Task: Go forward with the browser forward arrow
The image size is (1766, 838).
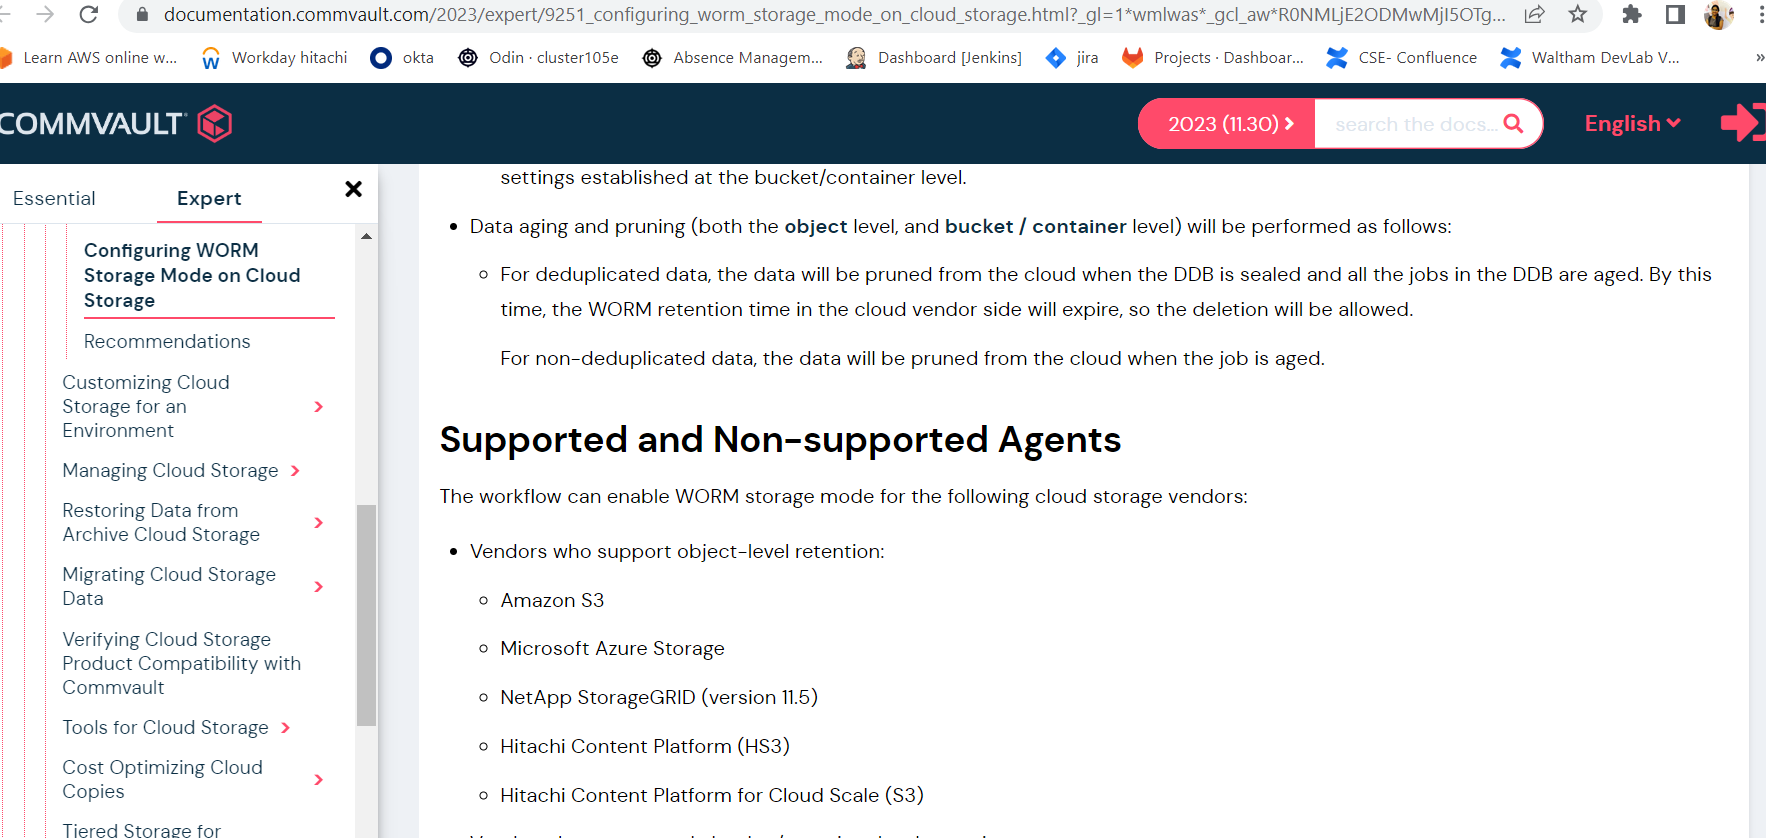Action: pos(45,14)
